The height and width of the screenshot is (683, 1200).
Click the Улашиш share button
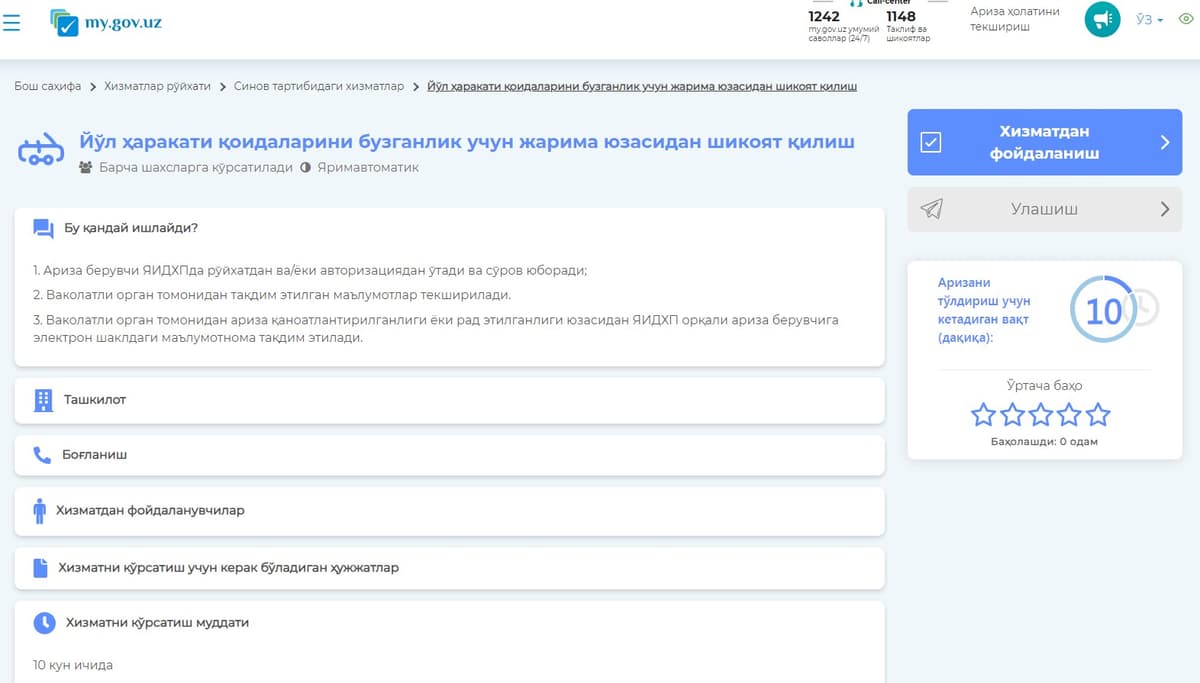coord(1045,209)
